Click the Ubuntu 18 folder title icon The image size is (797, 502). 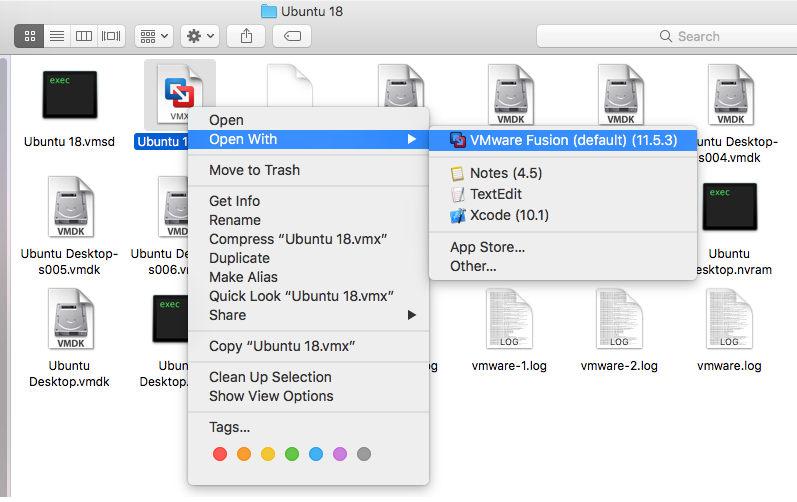(268, 11)
